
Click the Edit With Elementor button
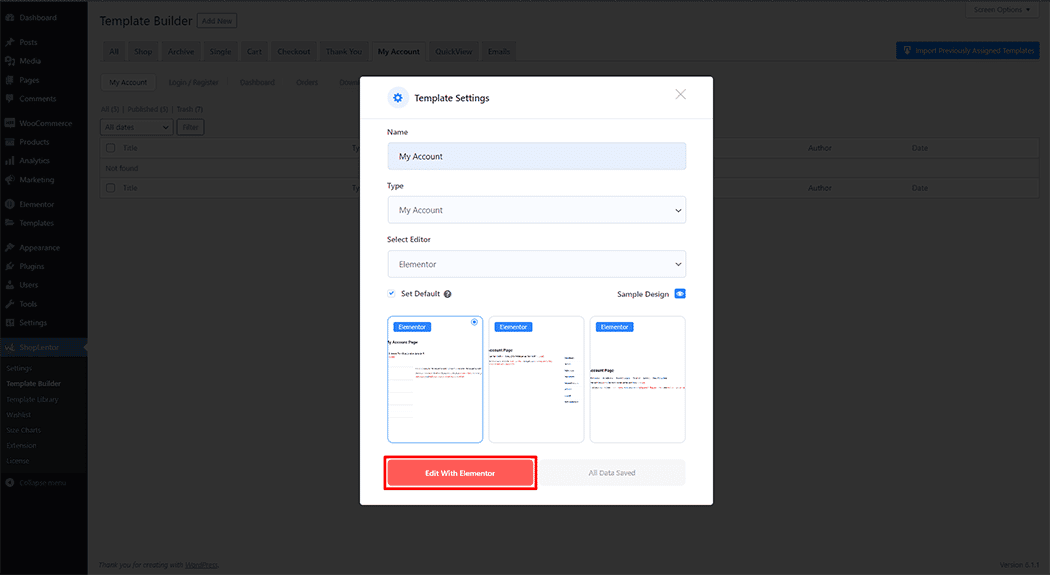[460, 473]
